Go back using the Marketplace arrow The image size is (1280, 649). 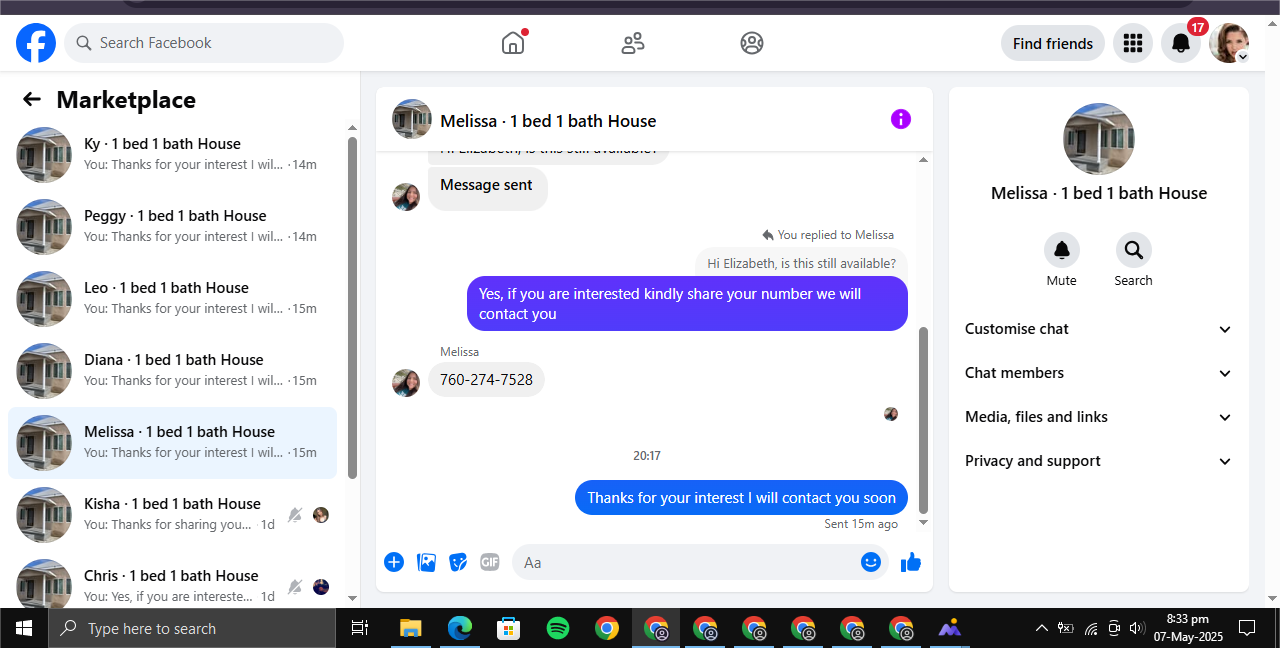32,99
